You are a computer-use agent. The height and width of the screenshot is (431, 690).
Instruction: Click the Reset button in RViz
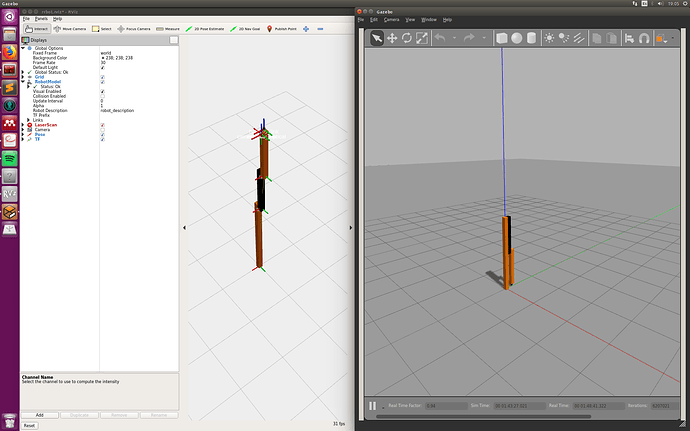tap(29, 426)
